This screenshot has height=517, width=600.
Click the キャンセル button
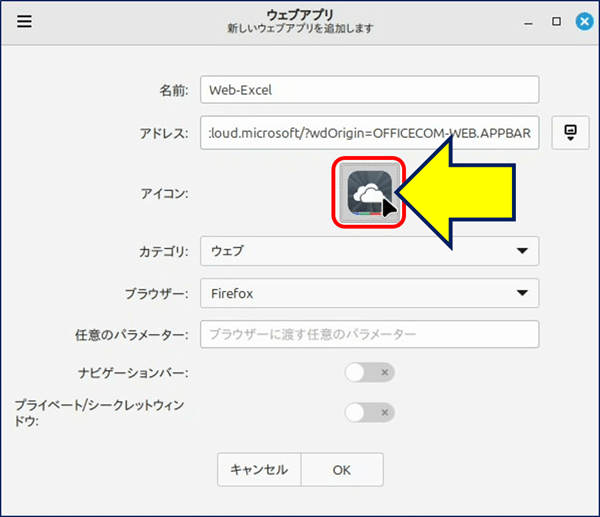(259, 470)
